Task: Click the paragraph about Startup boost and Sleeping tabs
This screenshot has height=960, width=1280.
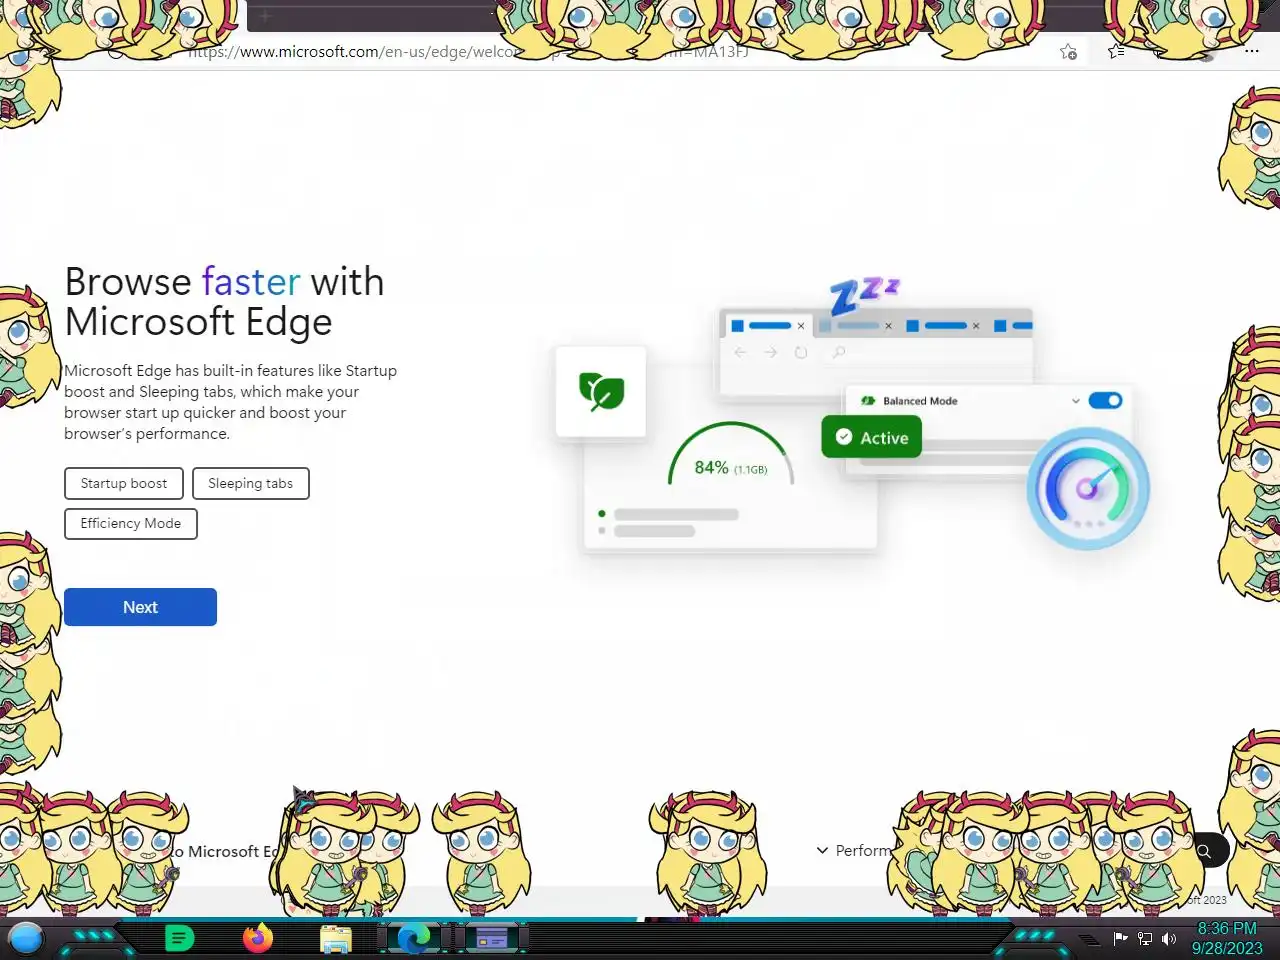Action: (231, 402)
